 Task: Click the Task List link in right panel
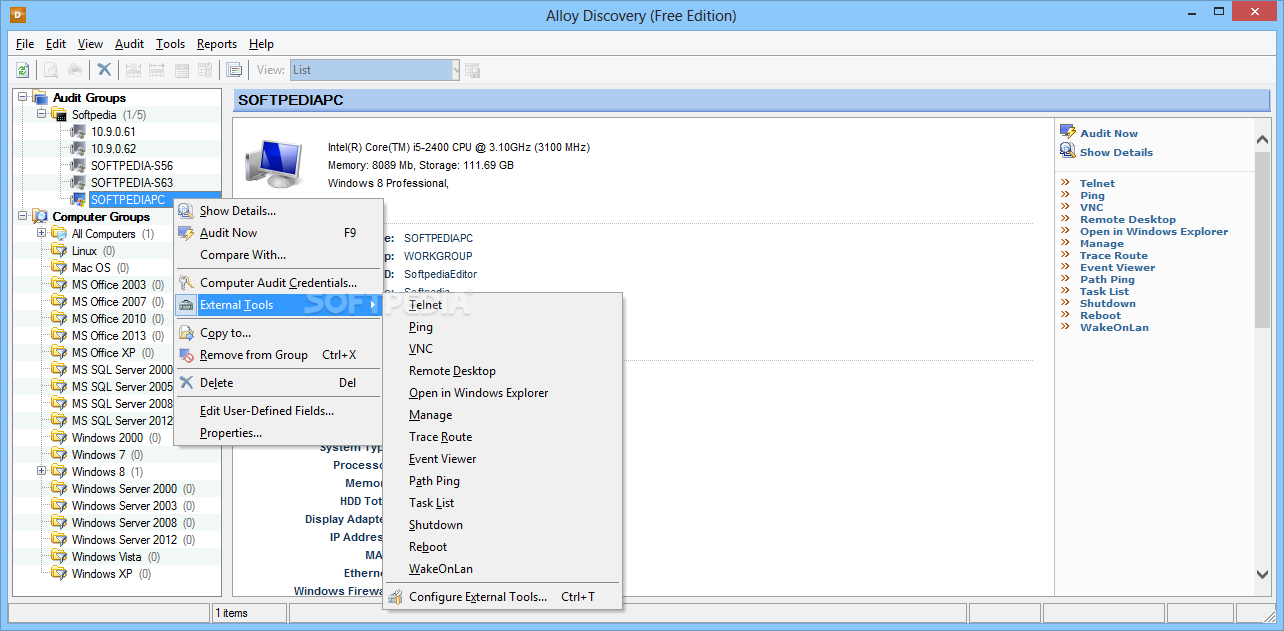point(1104,292)
